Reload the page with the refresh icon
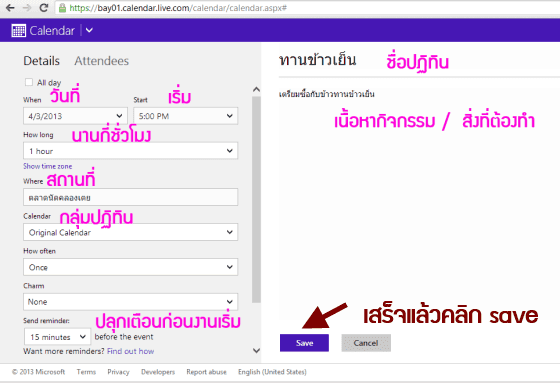This screenshot has width=560, height=383. pyautogui.click(x=44, y=8)
